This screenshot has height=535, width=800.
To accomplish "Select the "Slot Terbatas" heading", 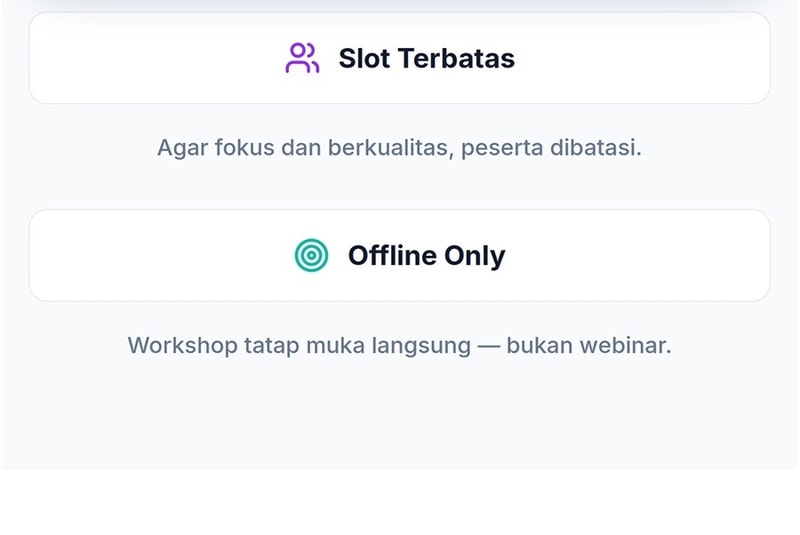I will coord(426,58).
